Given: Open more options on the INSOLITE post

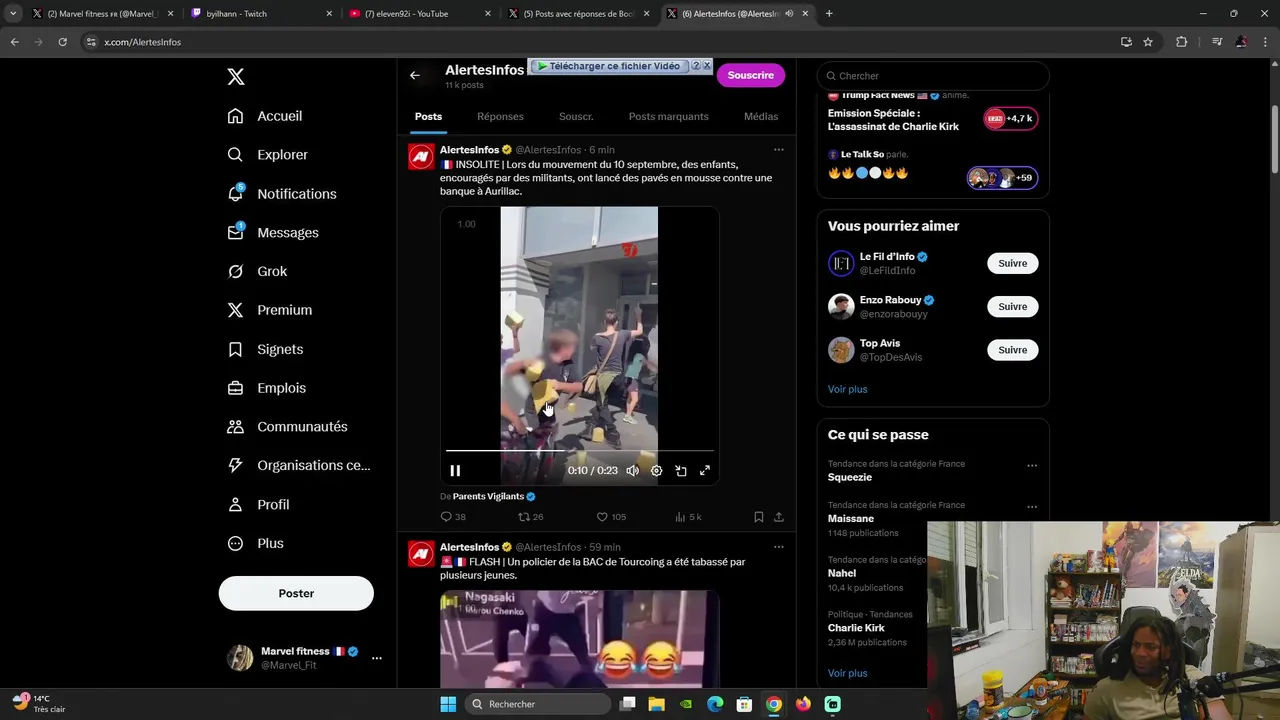Looking at the screenshot, I should click(x=778, y=150).
